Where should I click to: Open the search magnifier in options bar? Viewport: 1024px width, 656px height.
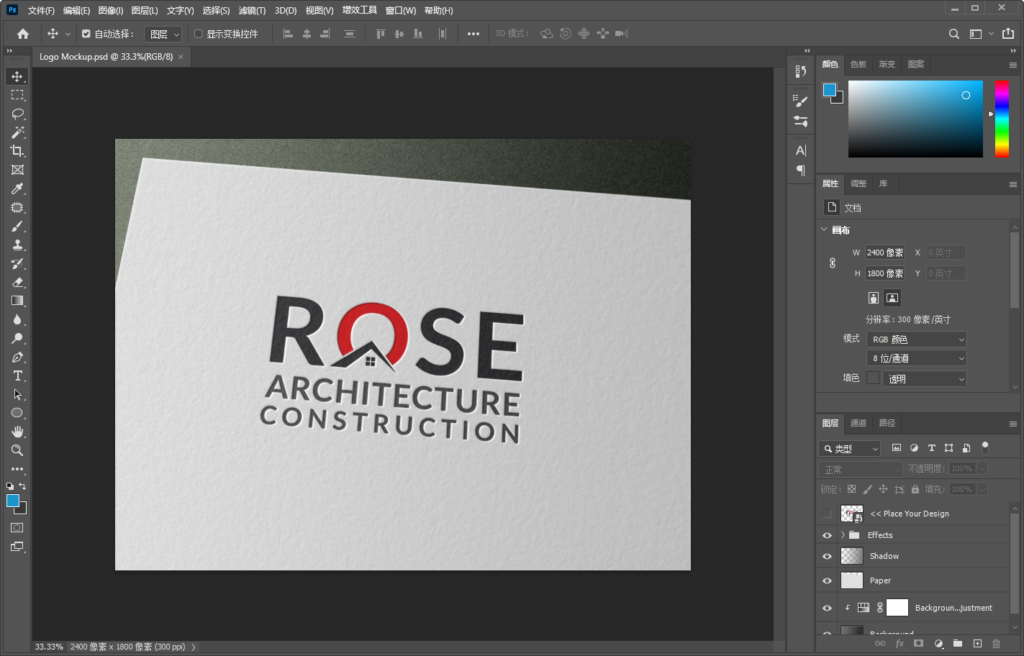[954, 34]
